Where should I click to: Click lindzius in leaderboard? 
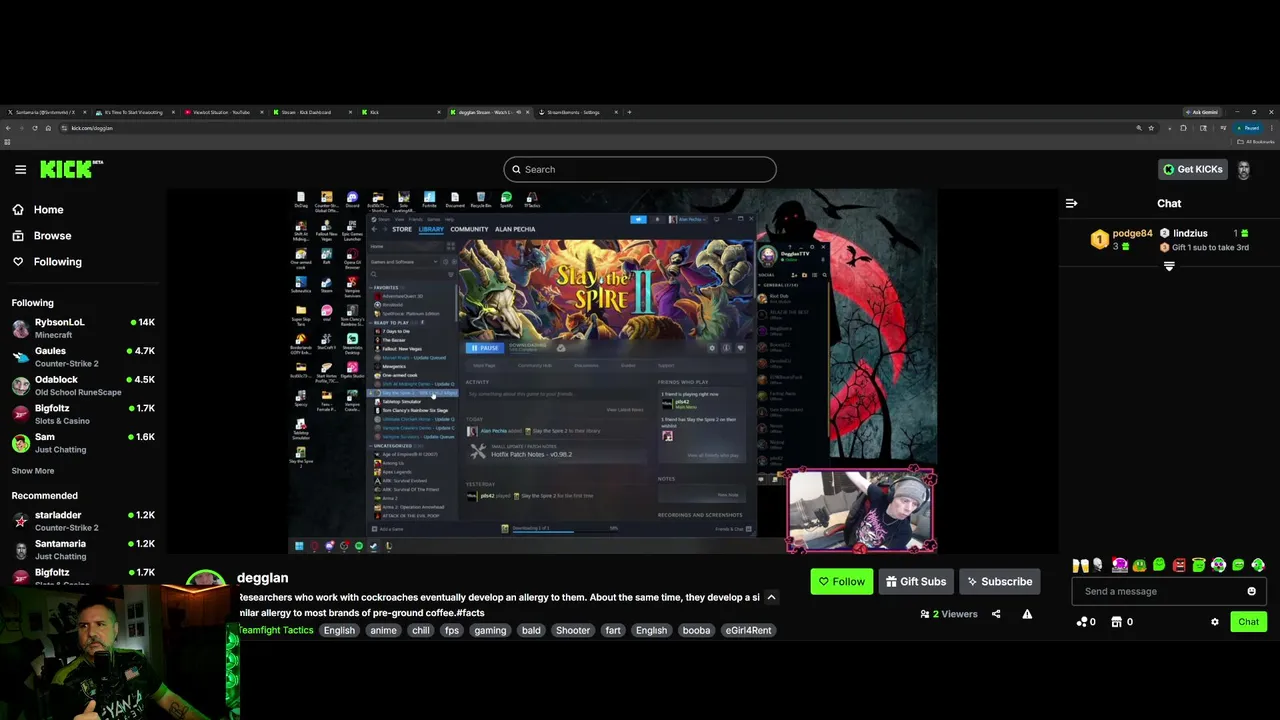[x=1190, y=233]
